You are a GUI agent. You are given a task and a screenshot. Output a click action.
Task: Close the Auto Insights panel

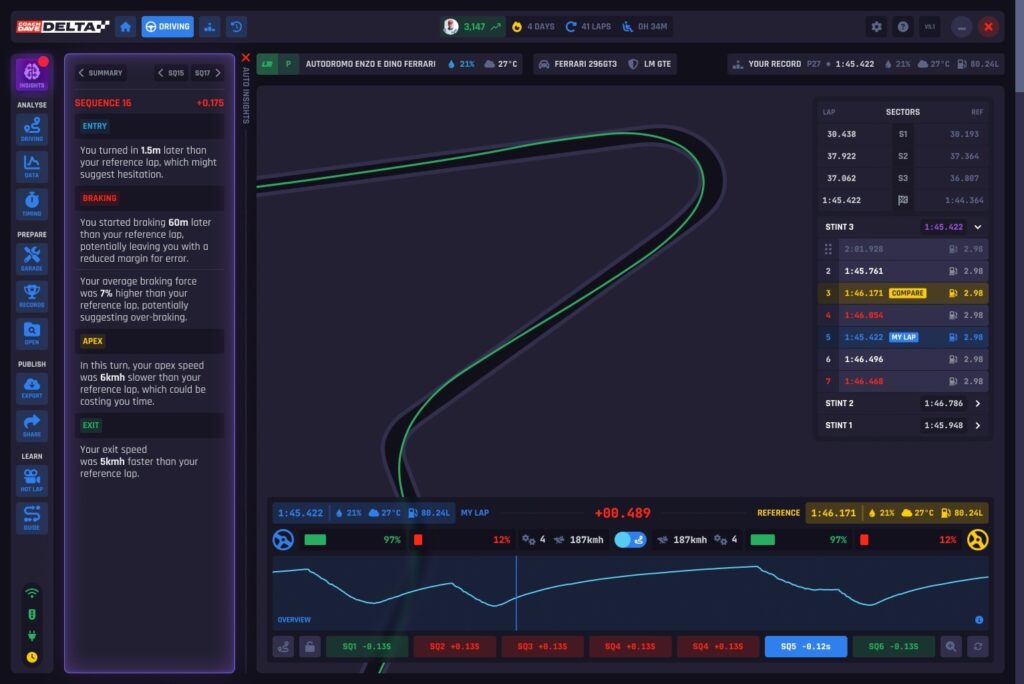(246, 58)
